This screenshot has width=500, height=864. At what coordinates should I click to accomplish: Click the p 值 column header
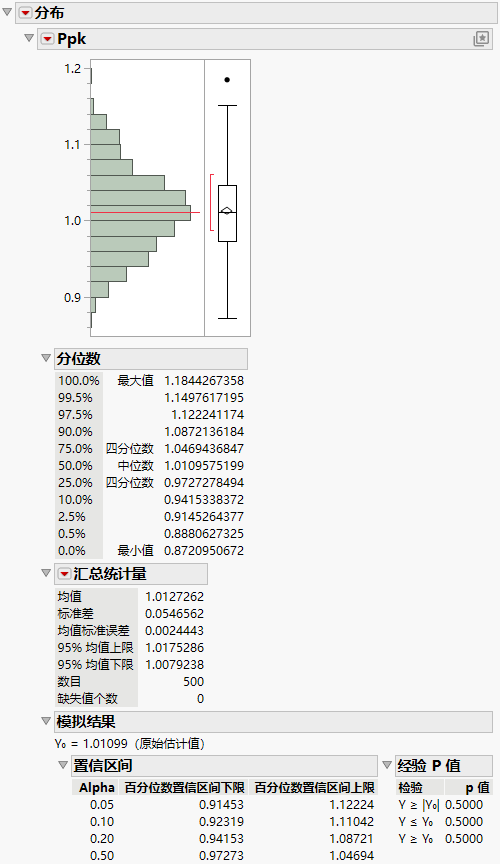pyautogui.click(x=477, y=788)
